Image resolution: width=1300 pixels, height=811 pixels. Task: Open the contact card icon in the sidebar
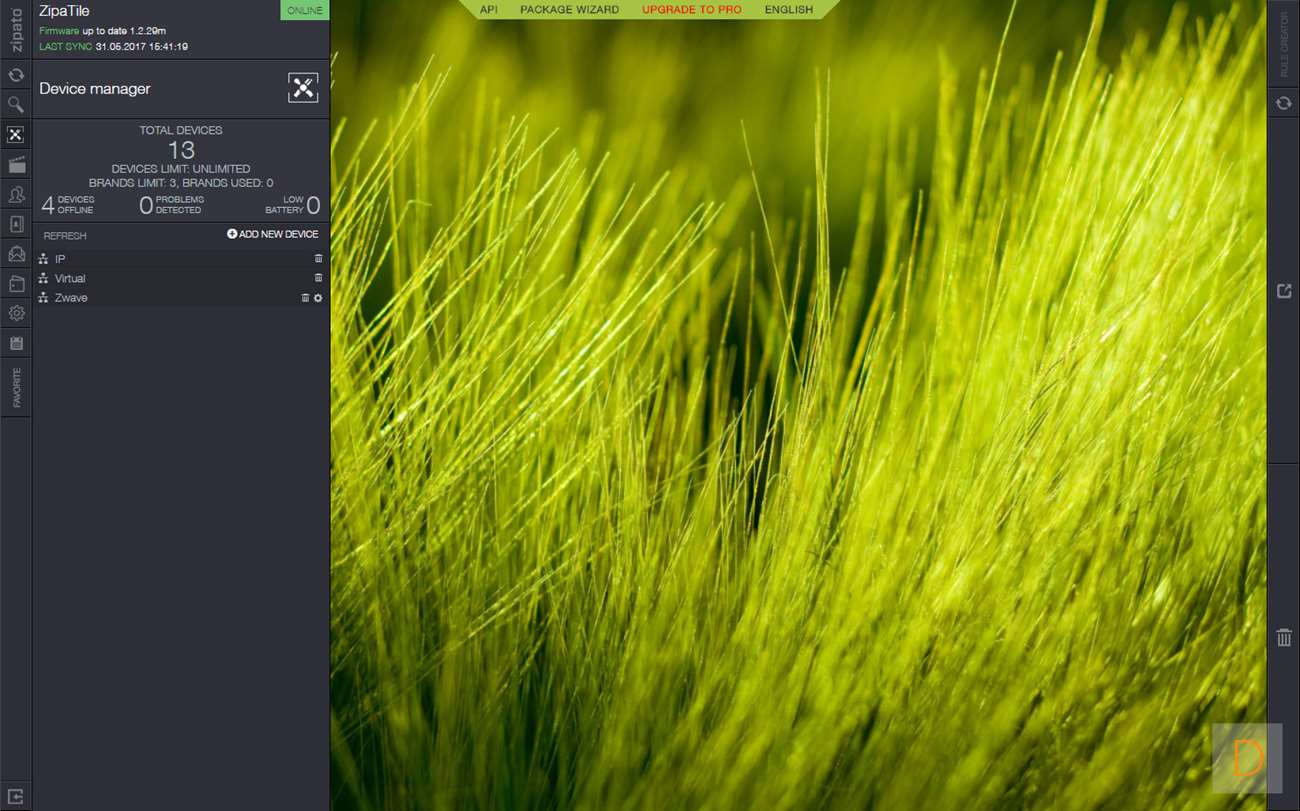click(x=16, y=224)
